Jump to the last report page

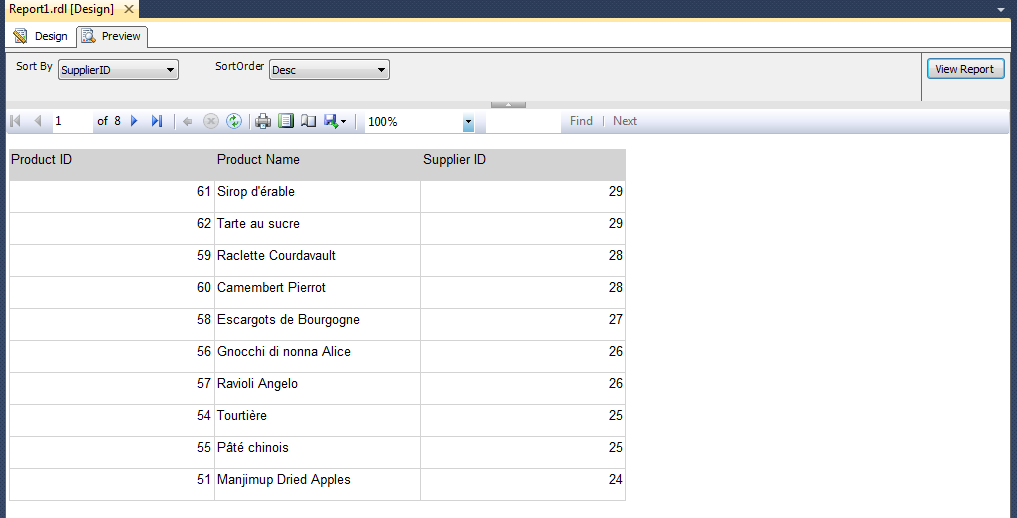coord(156,121)
